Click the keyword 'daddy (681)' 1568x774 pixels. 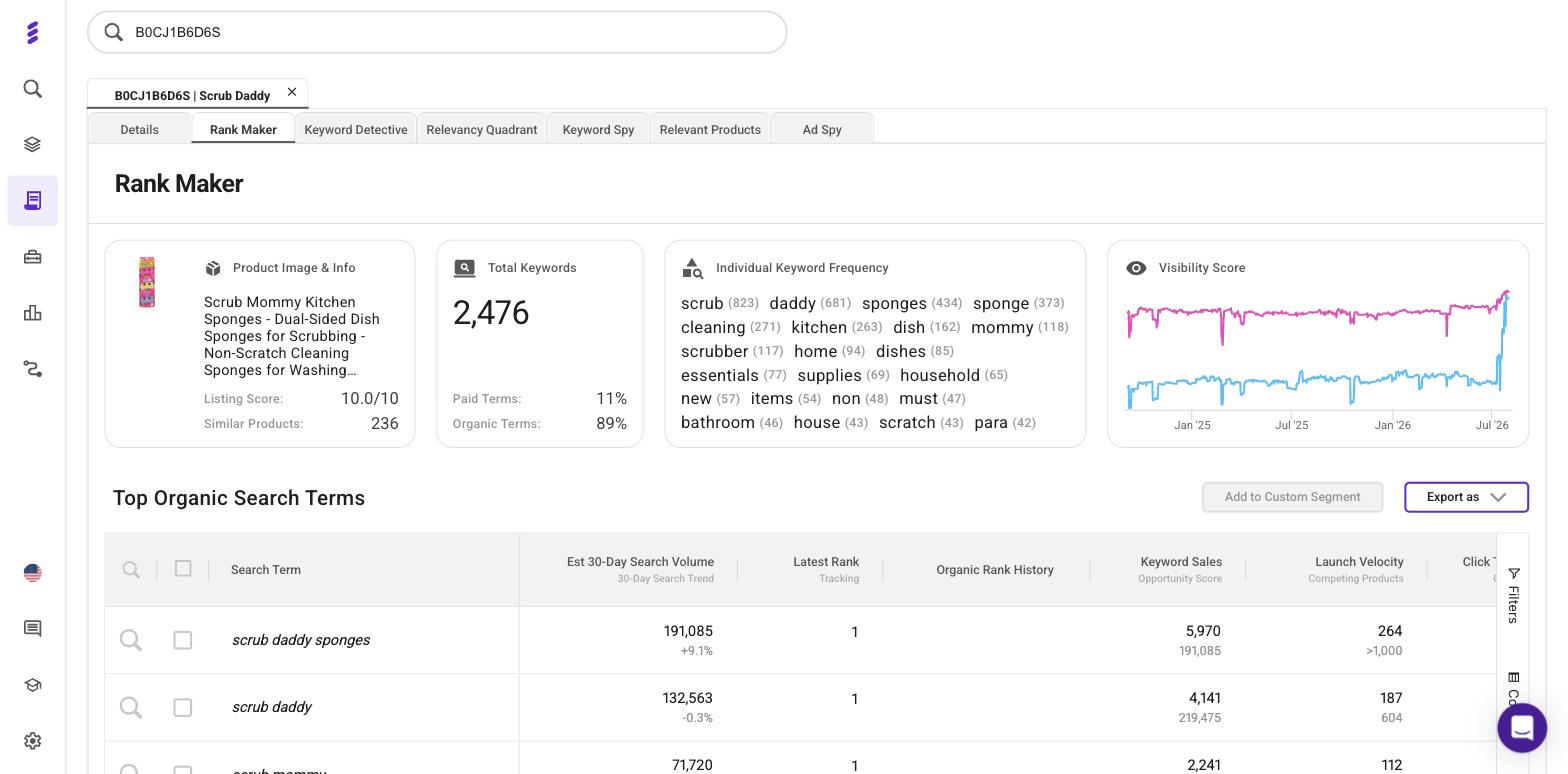[x=811, y=303]
